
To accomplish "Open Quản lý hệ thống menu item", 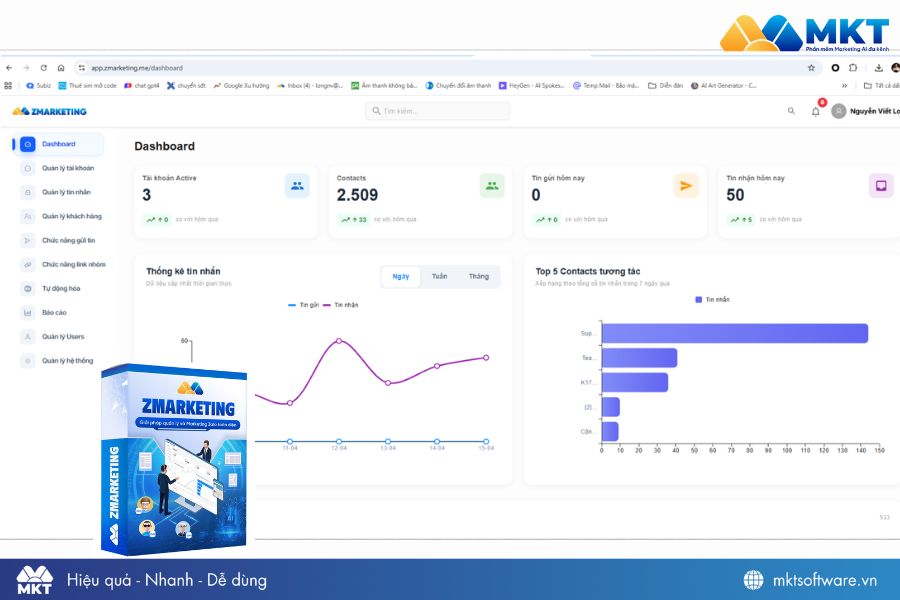I will (67, 361).
